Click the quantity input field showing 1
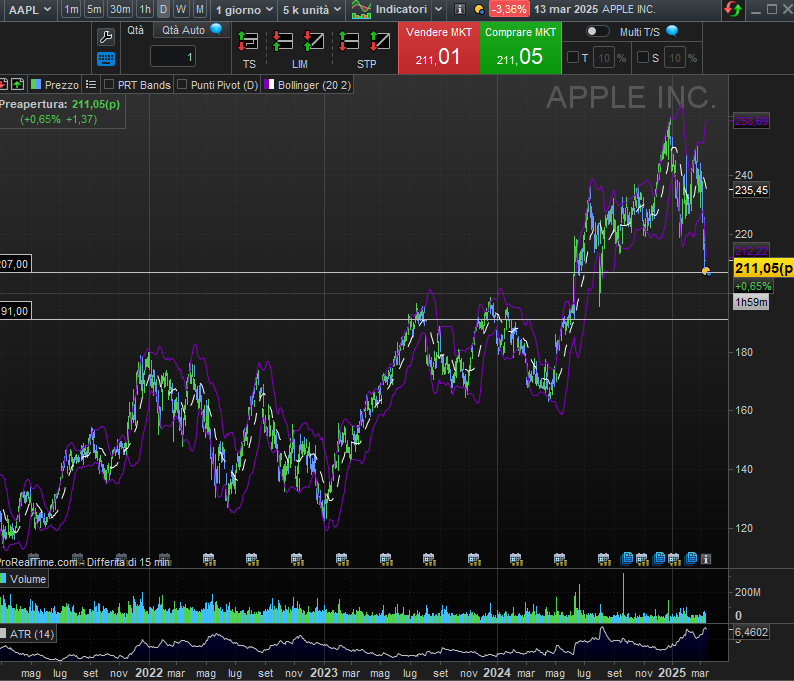This screenshot has height=681, width=794. click(173, 57)
